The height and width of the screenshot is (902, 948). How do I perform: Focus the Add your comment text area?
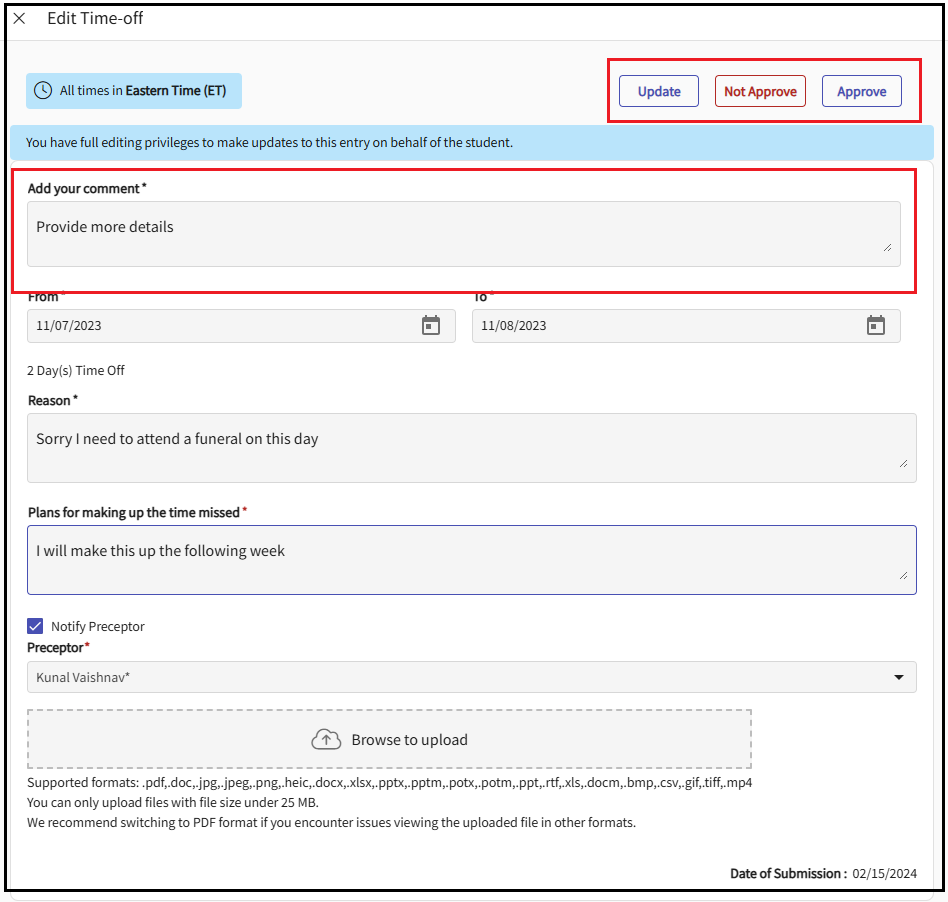click(x=450, y=233)
